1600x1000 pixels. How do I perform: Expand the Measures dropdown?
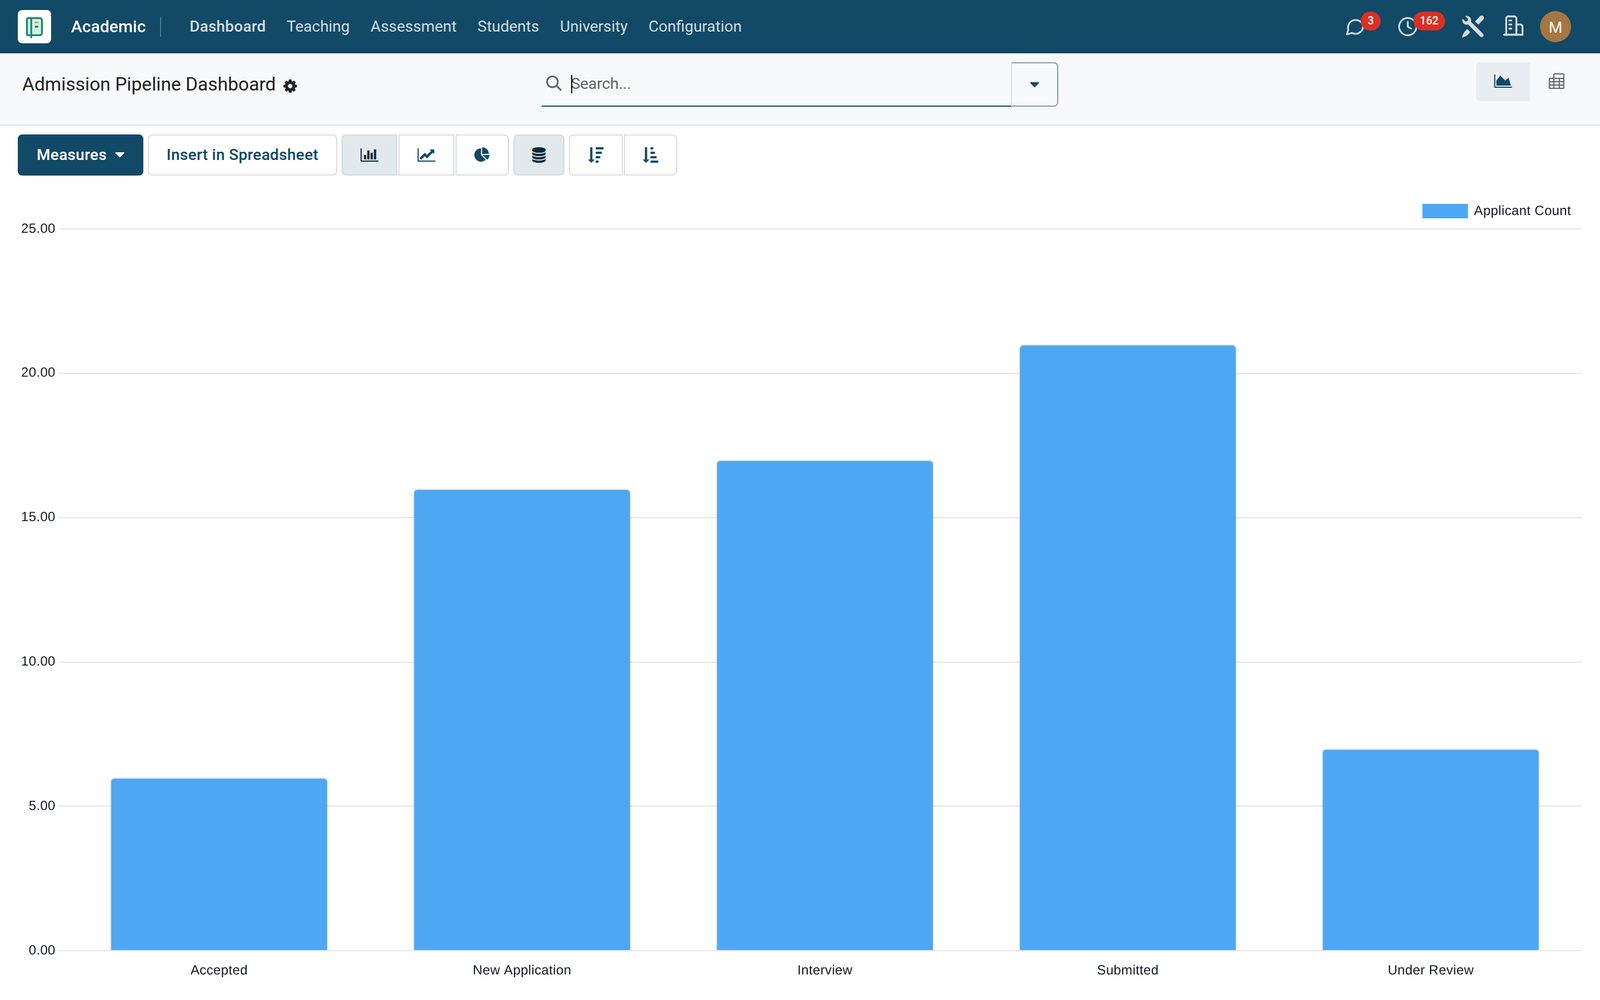coord(80,155)
